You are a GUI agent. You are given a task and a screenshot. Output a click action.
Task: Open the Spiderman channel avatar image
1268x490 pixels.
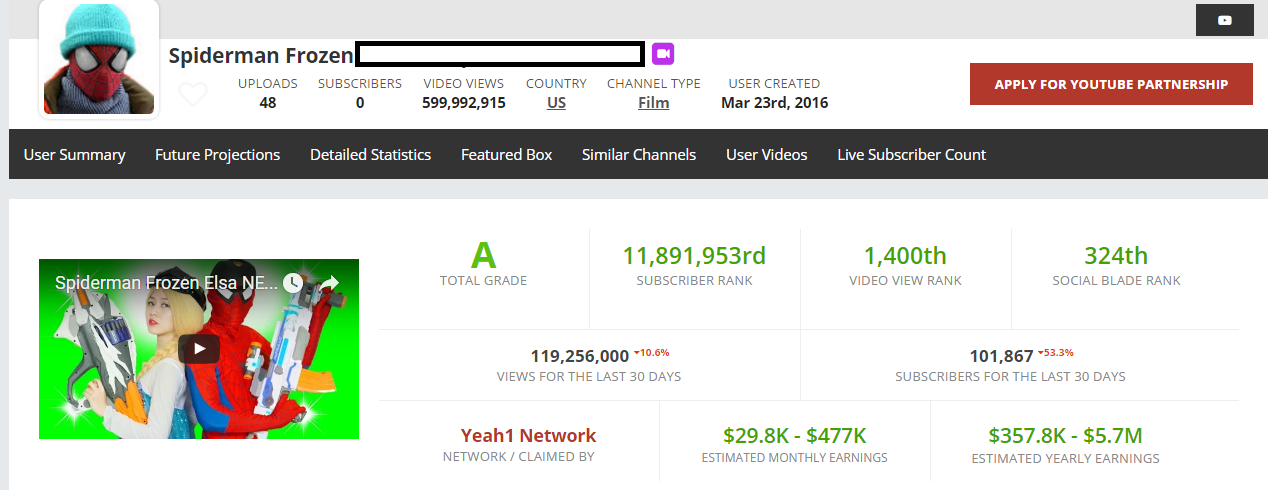coord(99,58)
